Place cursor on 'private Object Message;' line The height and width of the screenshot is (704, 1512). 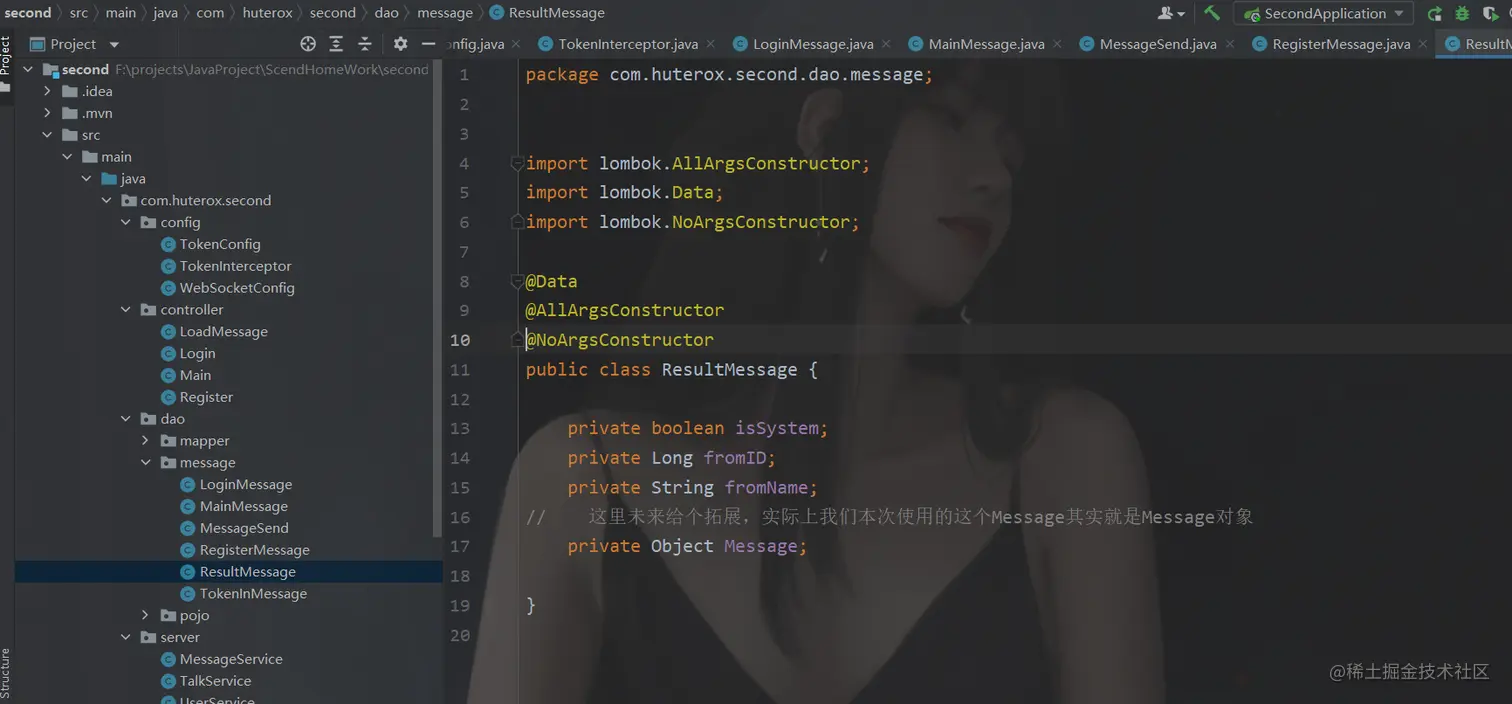(687, 546)
